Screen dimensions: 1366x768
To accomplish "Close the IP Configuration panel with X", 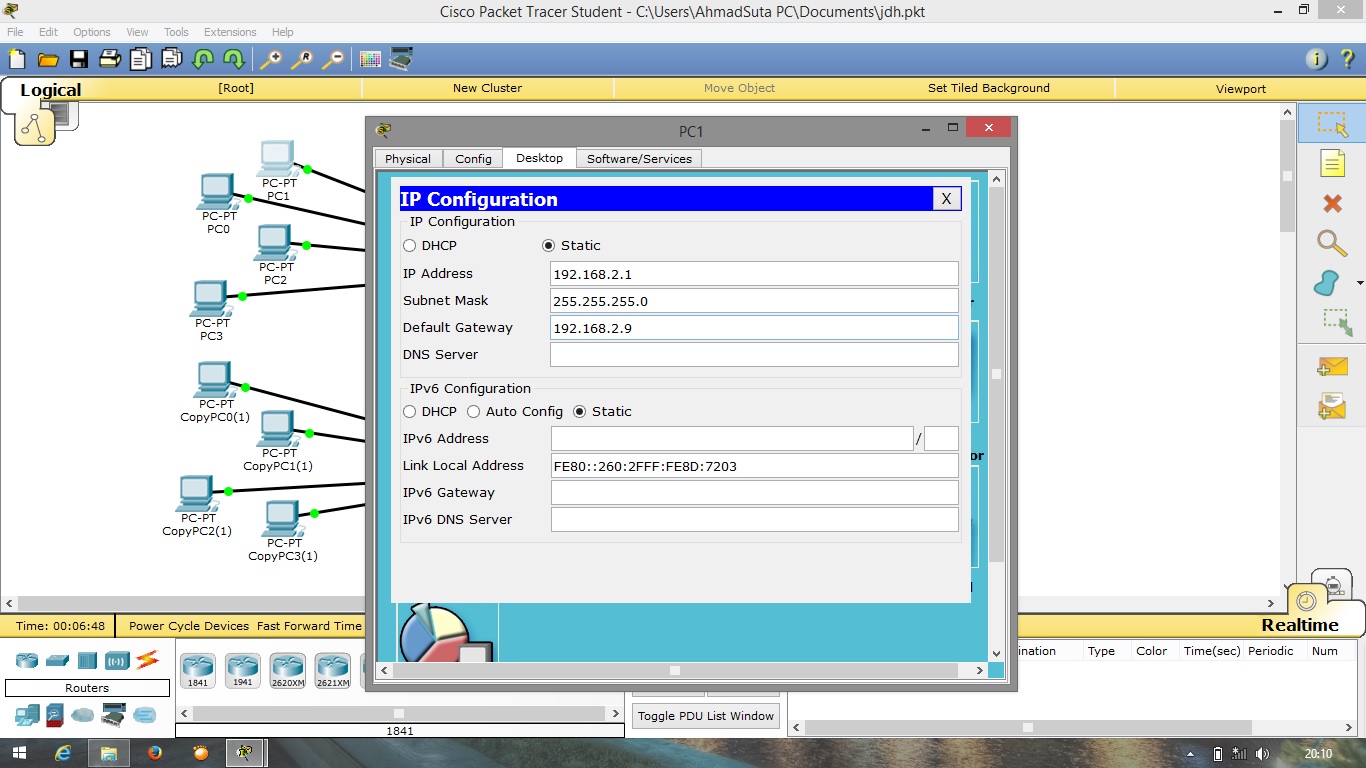I will (x=946, y=198).
